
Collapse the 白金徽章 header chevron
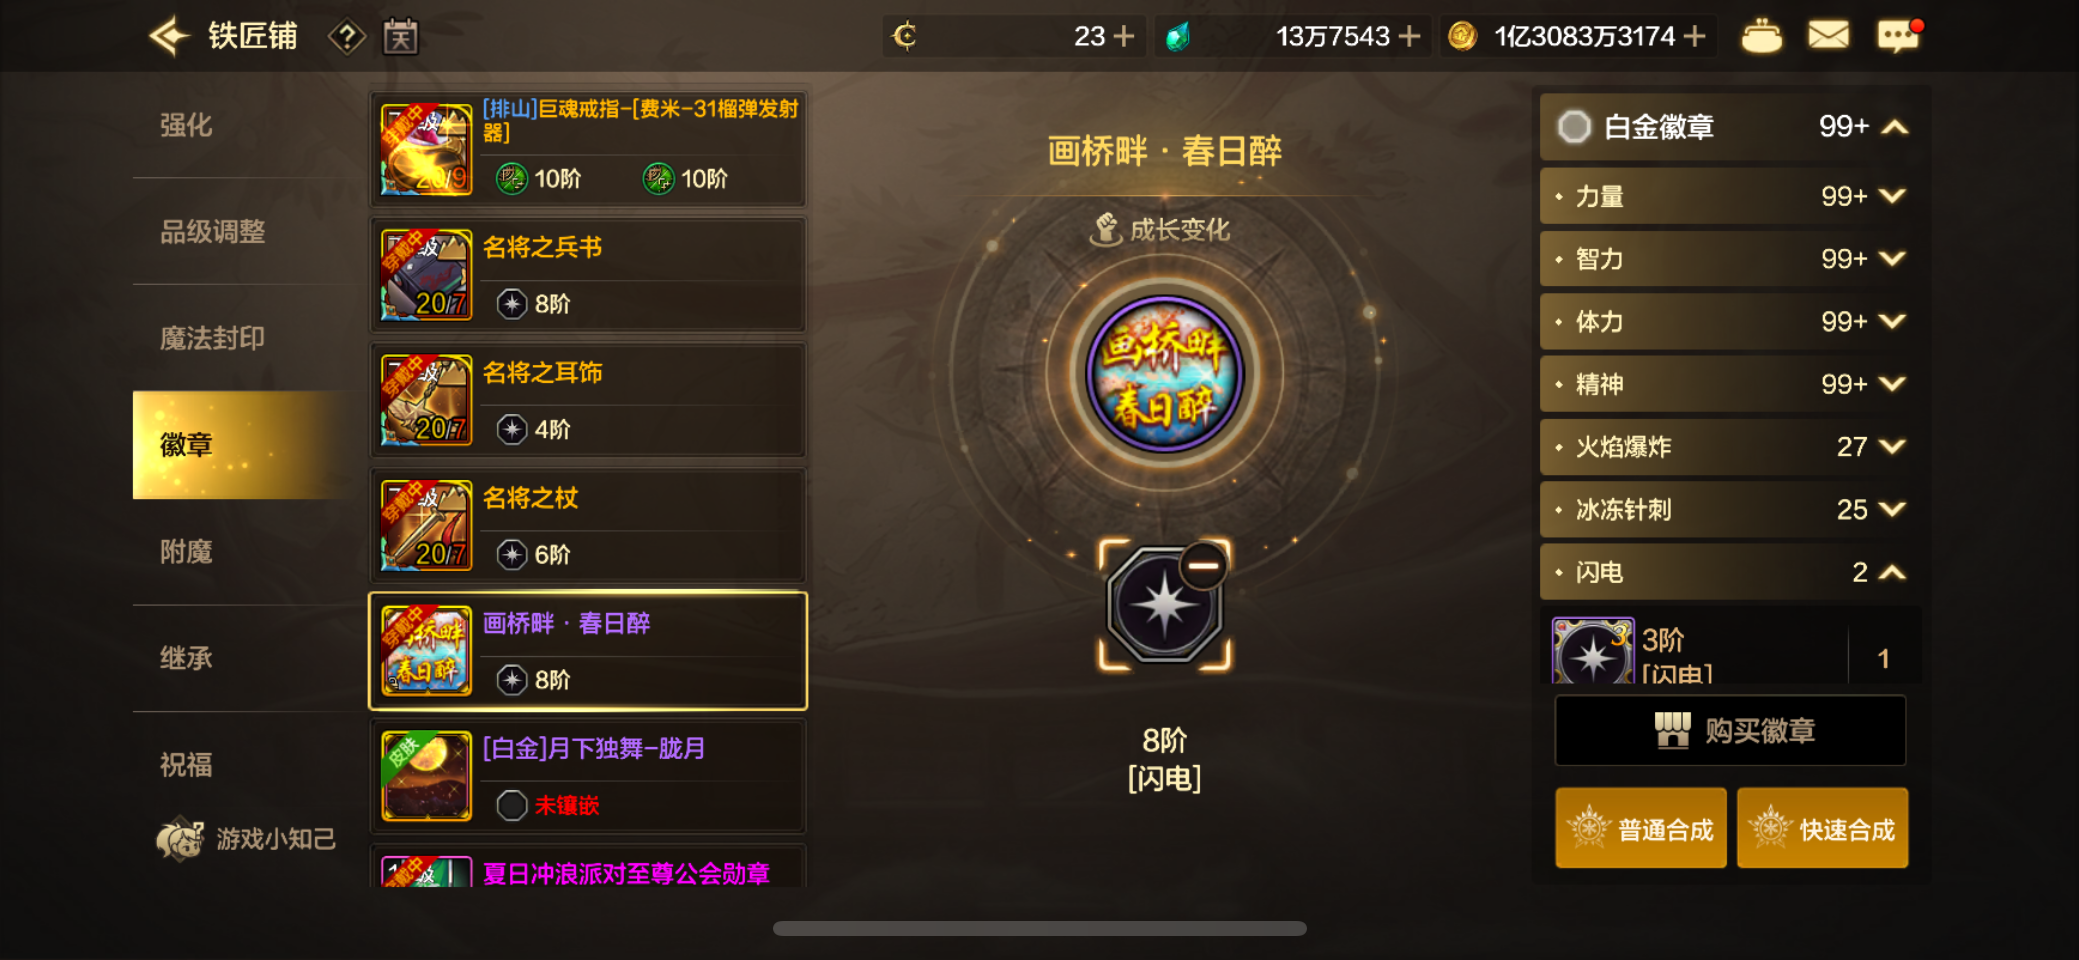click(1895, 127)
